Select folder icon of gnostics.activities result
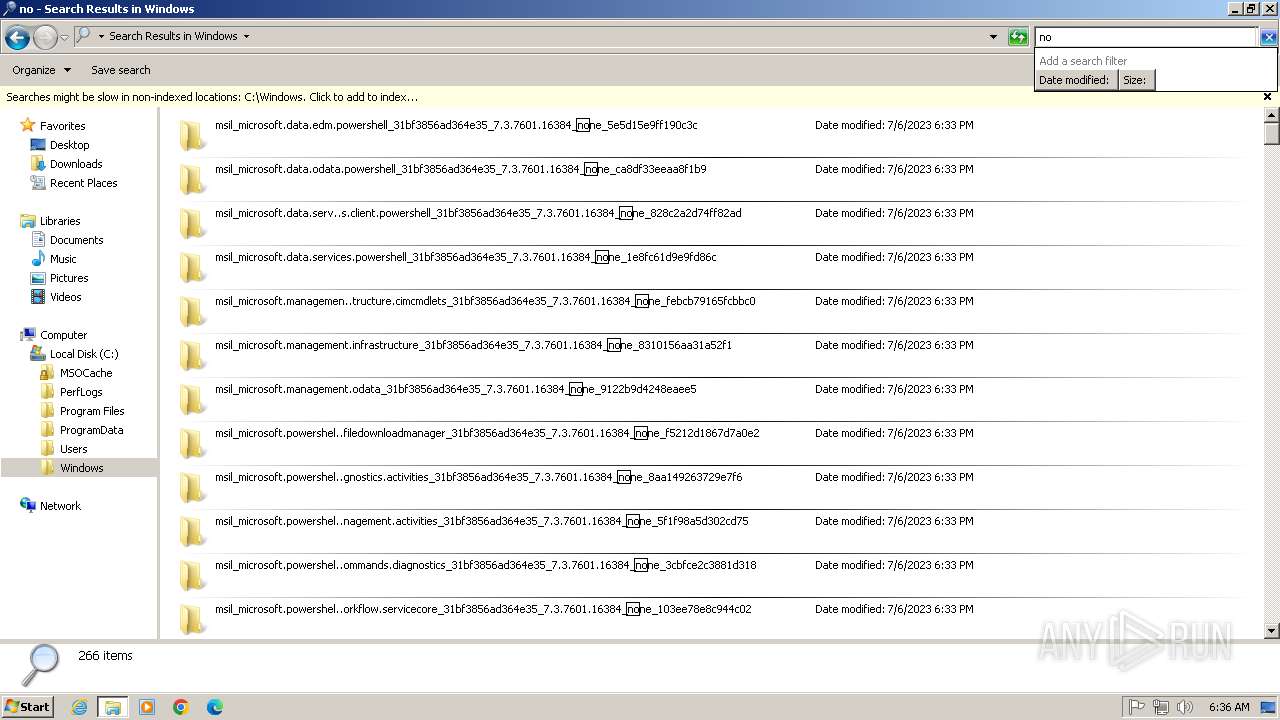The width and height of the screenshot is (1280, 720). [x=192, y=488]
